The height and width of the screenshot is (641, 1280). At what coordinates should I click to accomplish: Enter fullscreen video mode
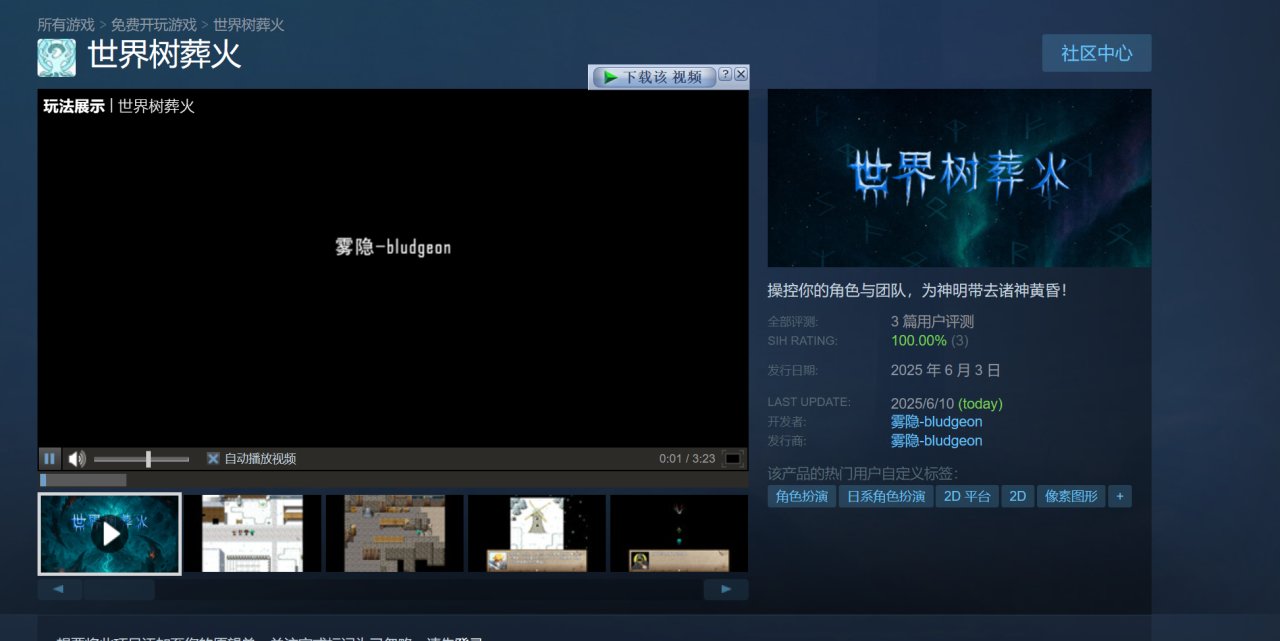(x=733, y=459)
